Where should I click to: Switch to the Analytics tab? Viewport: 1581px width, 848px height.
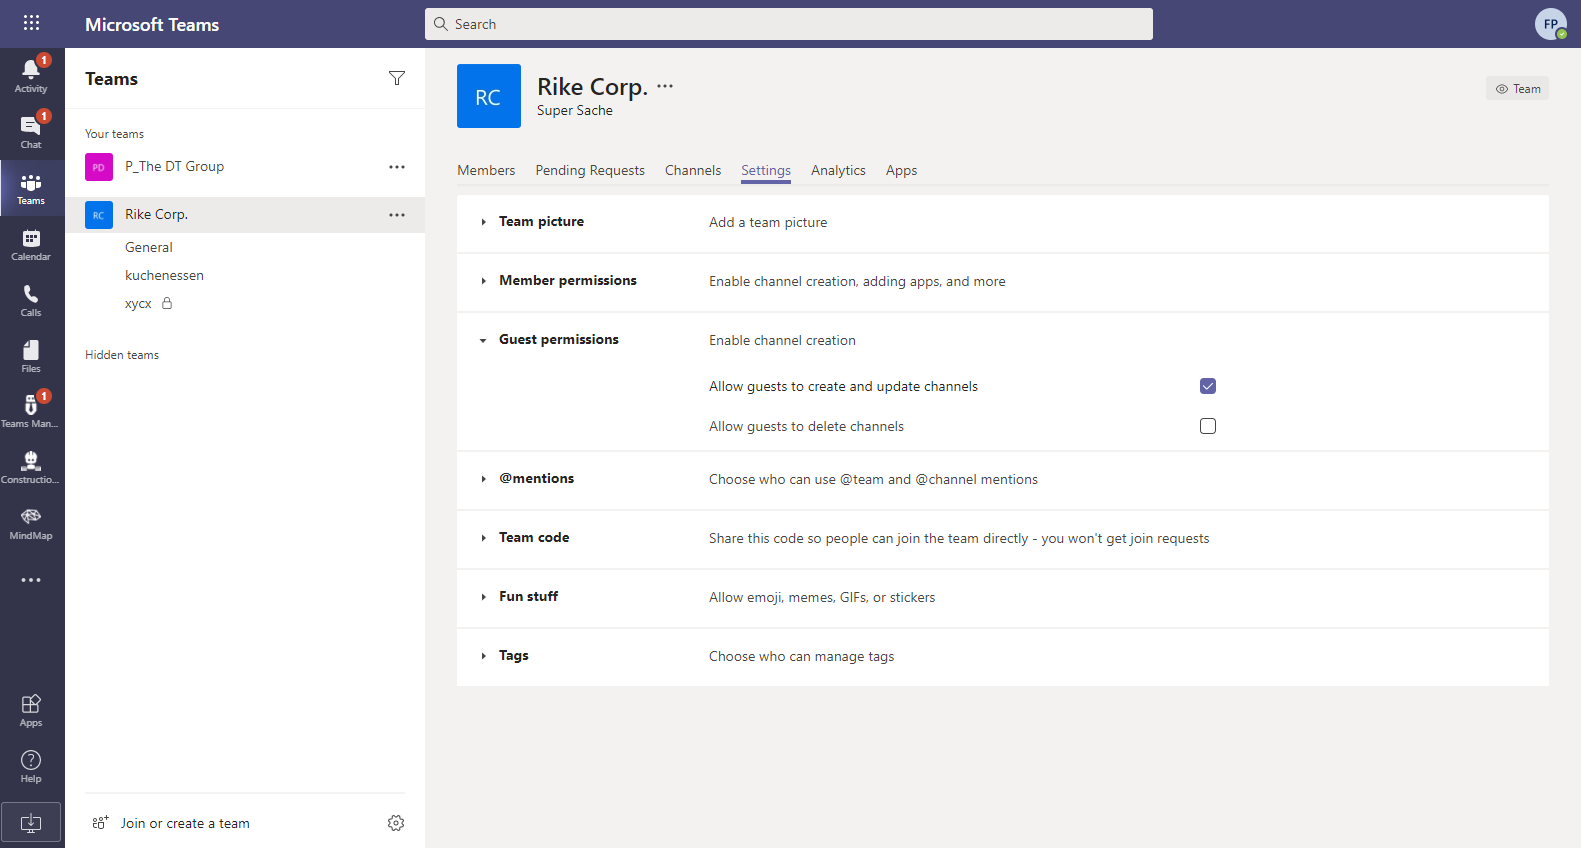[x=838, y=170]
